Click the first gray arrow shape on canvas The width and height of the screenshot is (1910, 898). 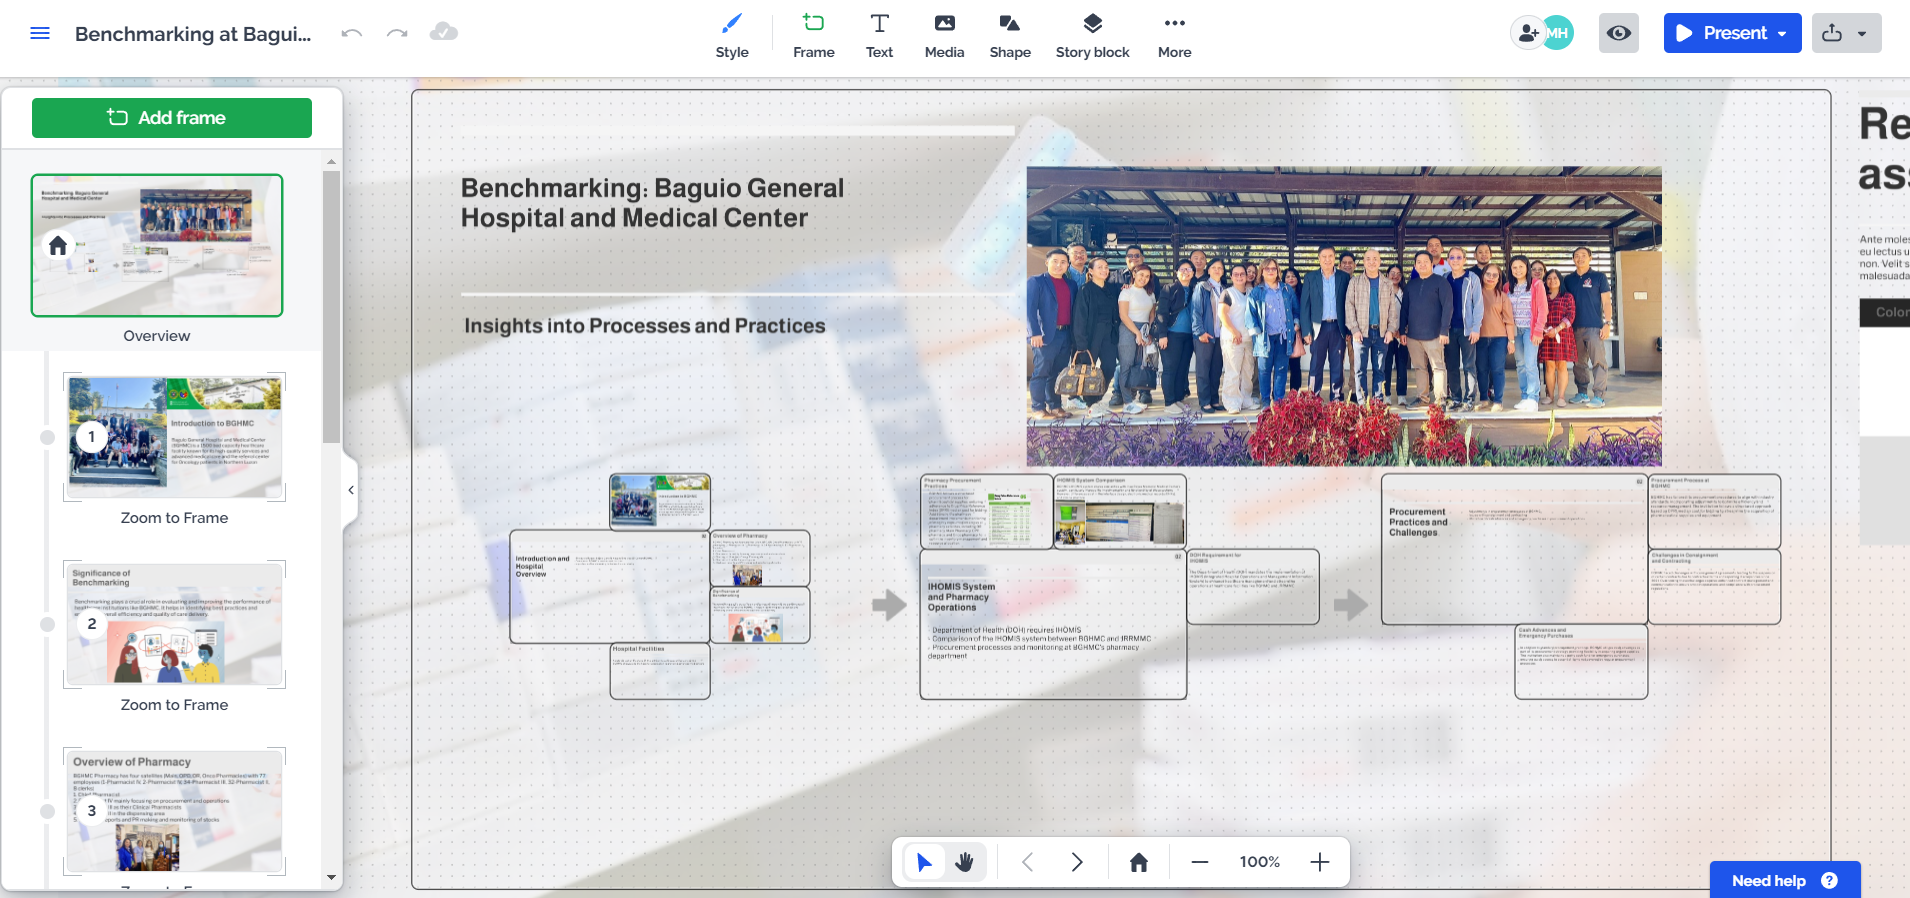click(x=889, y=604)
